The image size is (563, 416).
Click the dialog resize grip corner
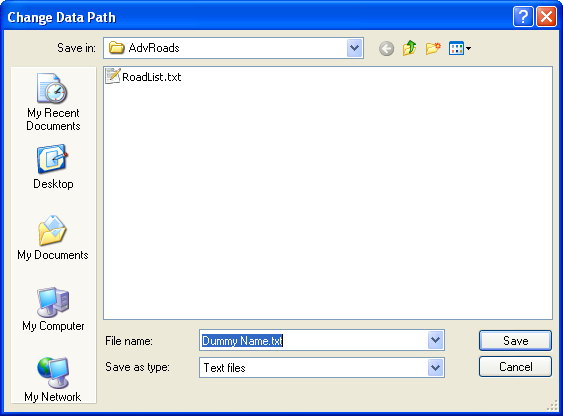(x=552, y=405)
